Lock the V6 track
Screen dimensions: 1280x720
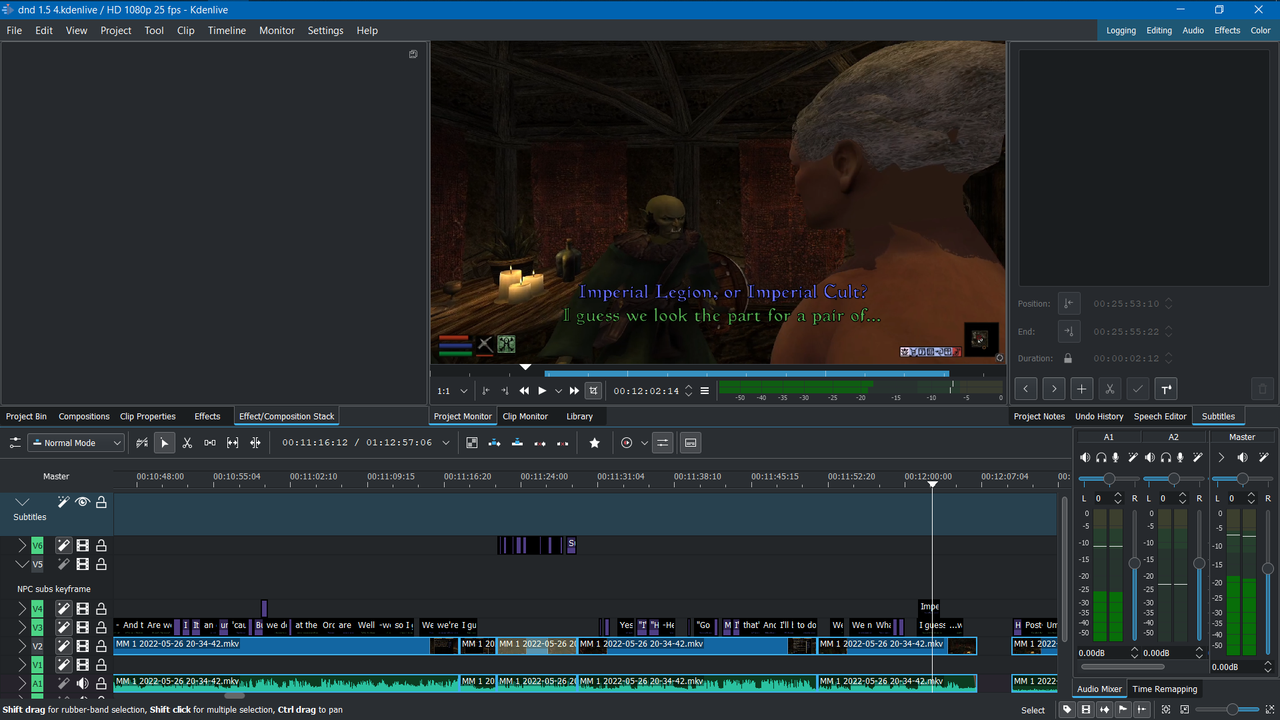click(x=101, y=546)
